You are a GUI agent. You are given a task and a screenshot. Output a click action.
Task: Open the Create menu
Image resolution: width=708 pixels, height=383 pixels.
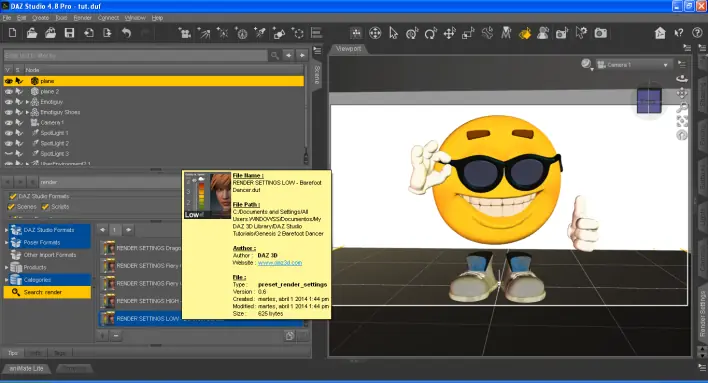40,18
